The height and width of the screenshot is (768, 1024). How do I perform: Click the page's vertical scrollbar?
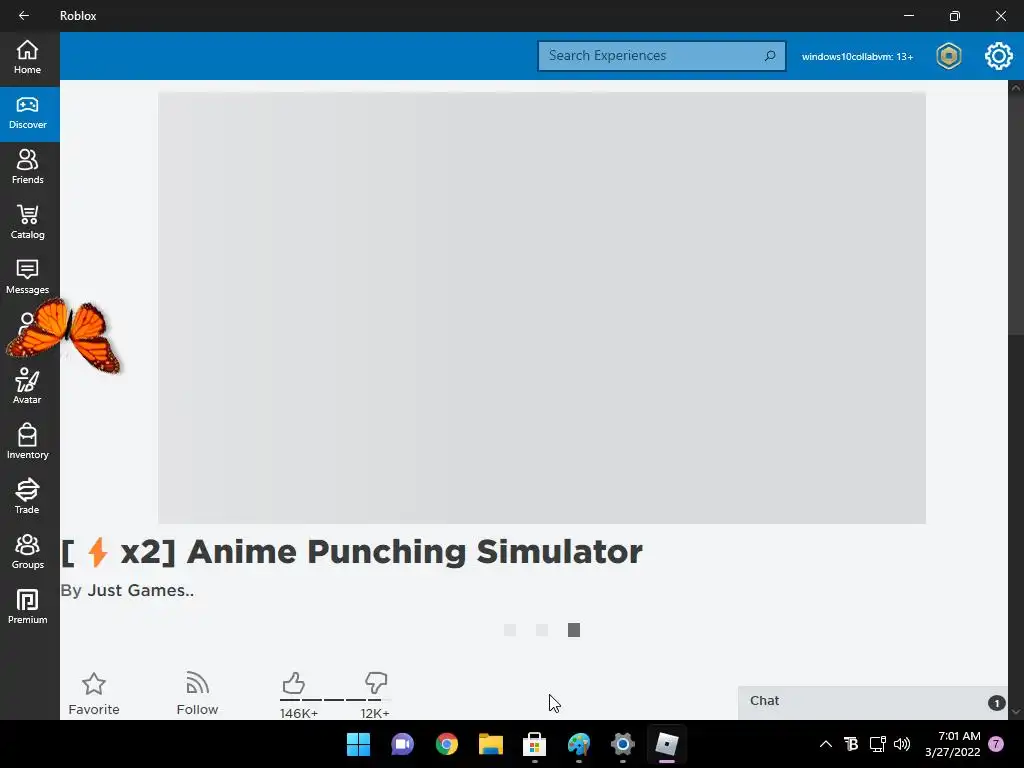click(x=1016, y=400)
